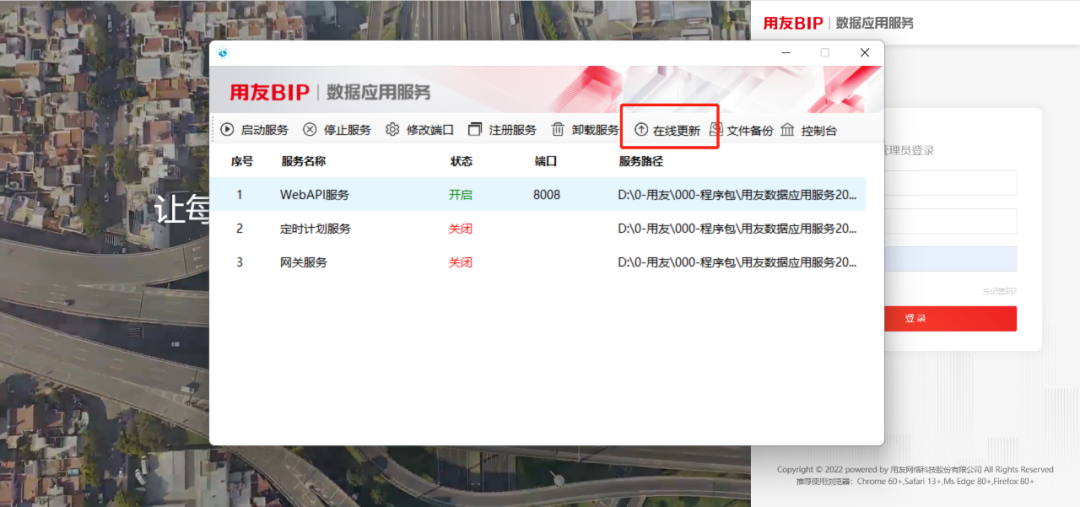Click the app icon in the title bar

[x=222, y=53]
